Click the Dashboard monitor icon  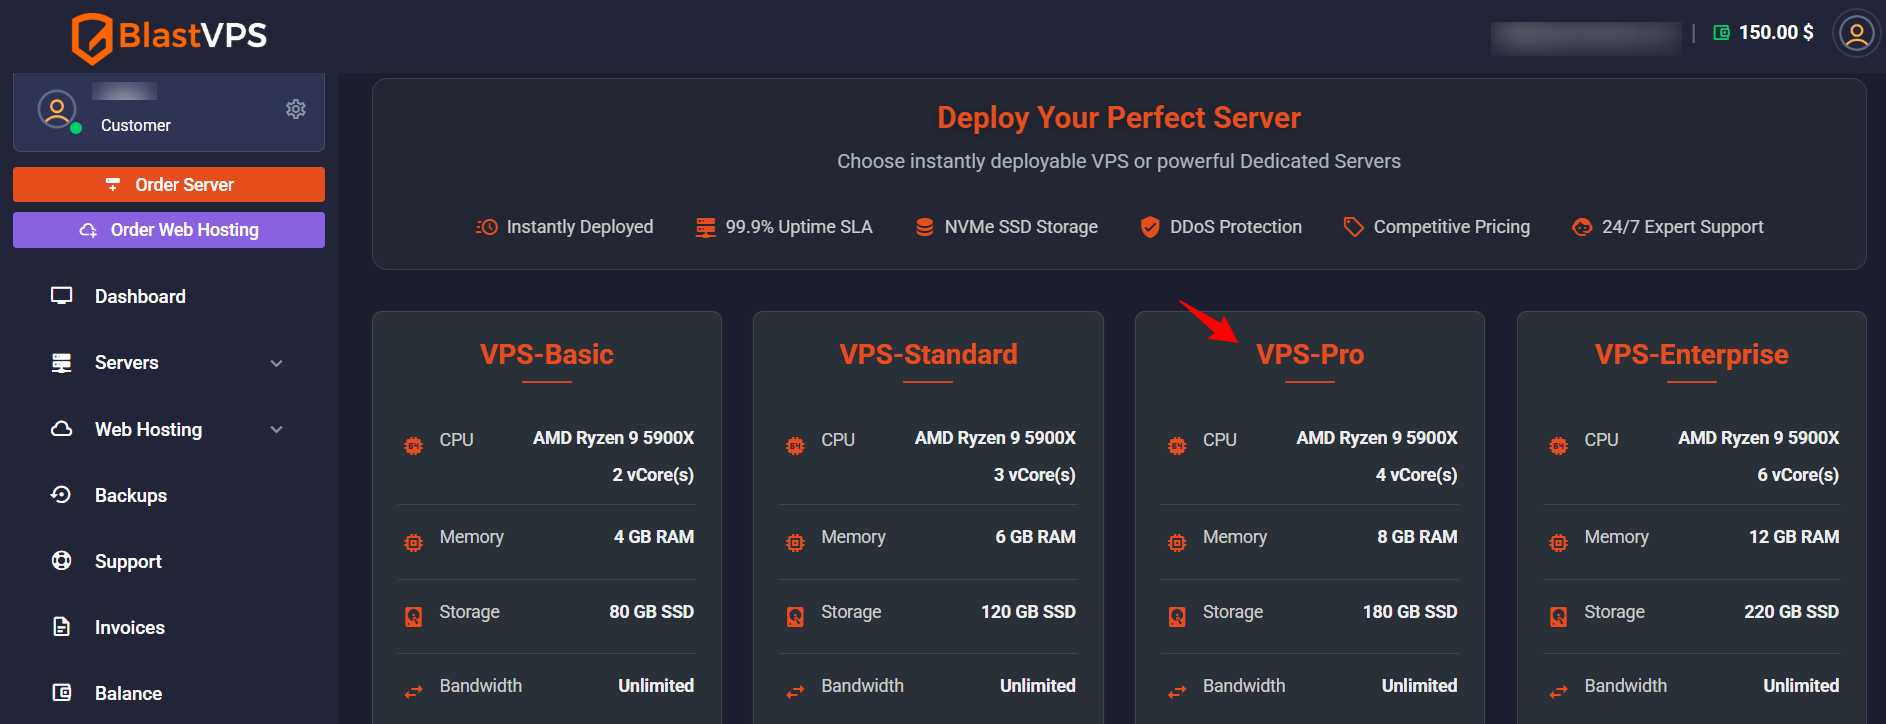point(62,296)
